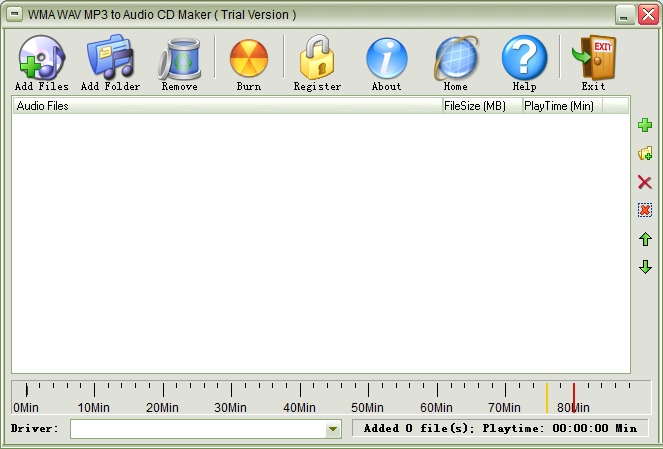Screen dimensions: 663x449
Task: Move the file down with the green down arrow
Action: pyautogui.click(x=645, y=267)
